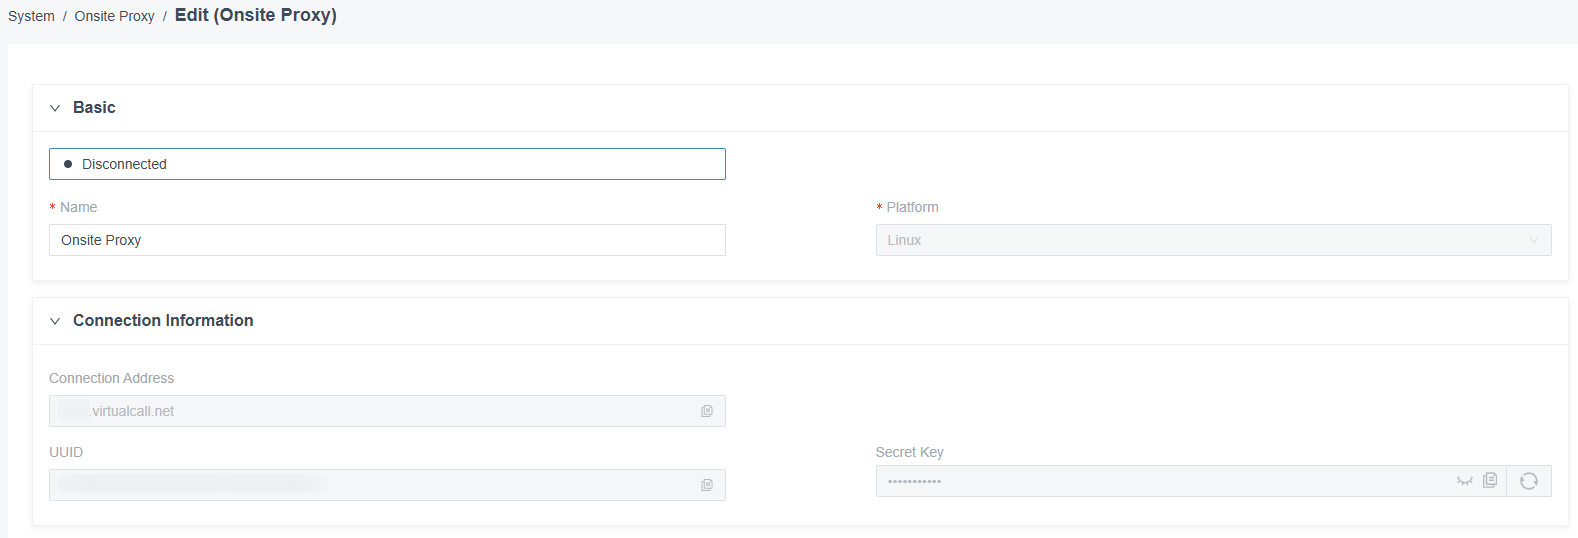The width and height of the screenshot is (1578, 538).
Task: Select the Disconnected status box
Action: 387,164
